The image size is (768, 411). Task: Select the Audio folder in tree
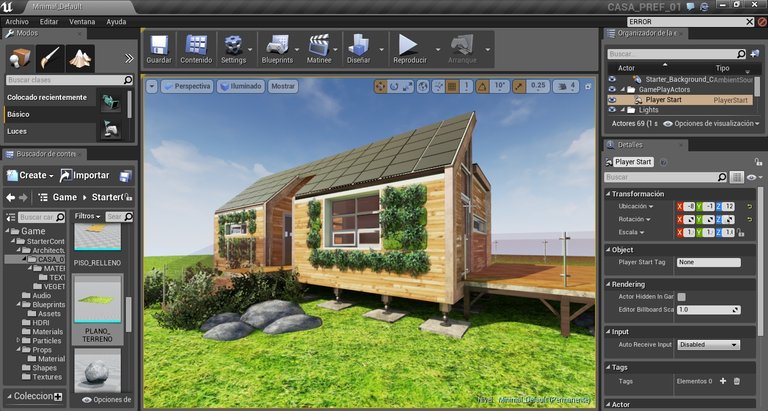pyautogui.click(x=41, y=295)
